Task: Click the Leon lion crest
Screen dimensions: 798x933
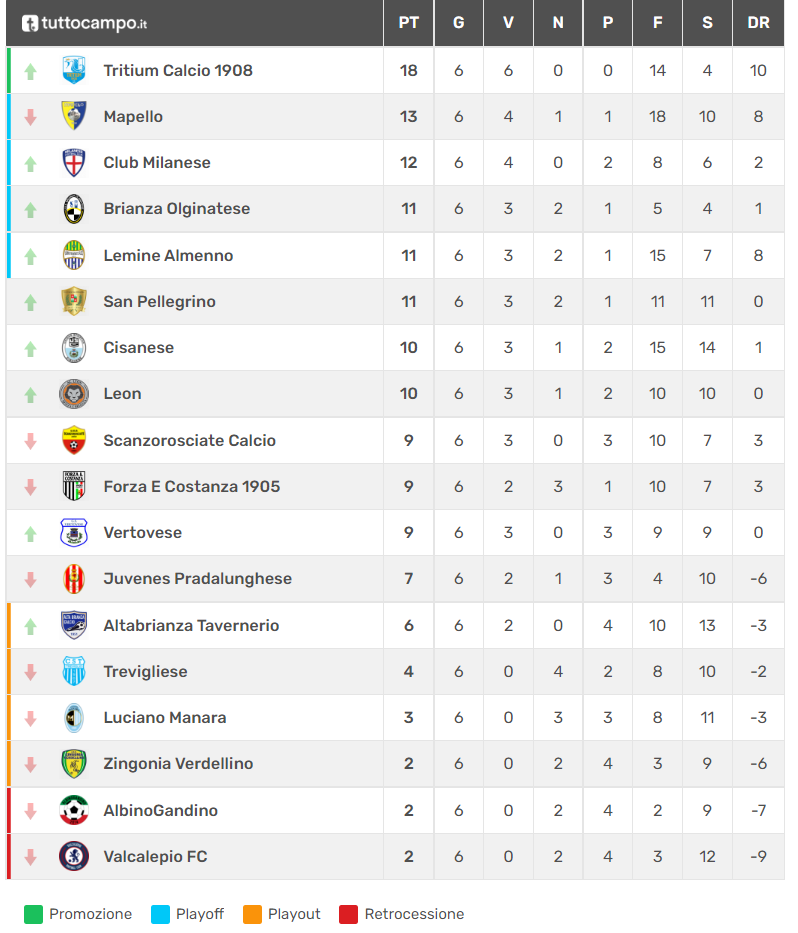Action: [x=74, y=394]
